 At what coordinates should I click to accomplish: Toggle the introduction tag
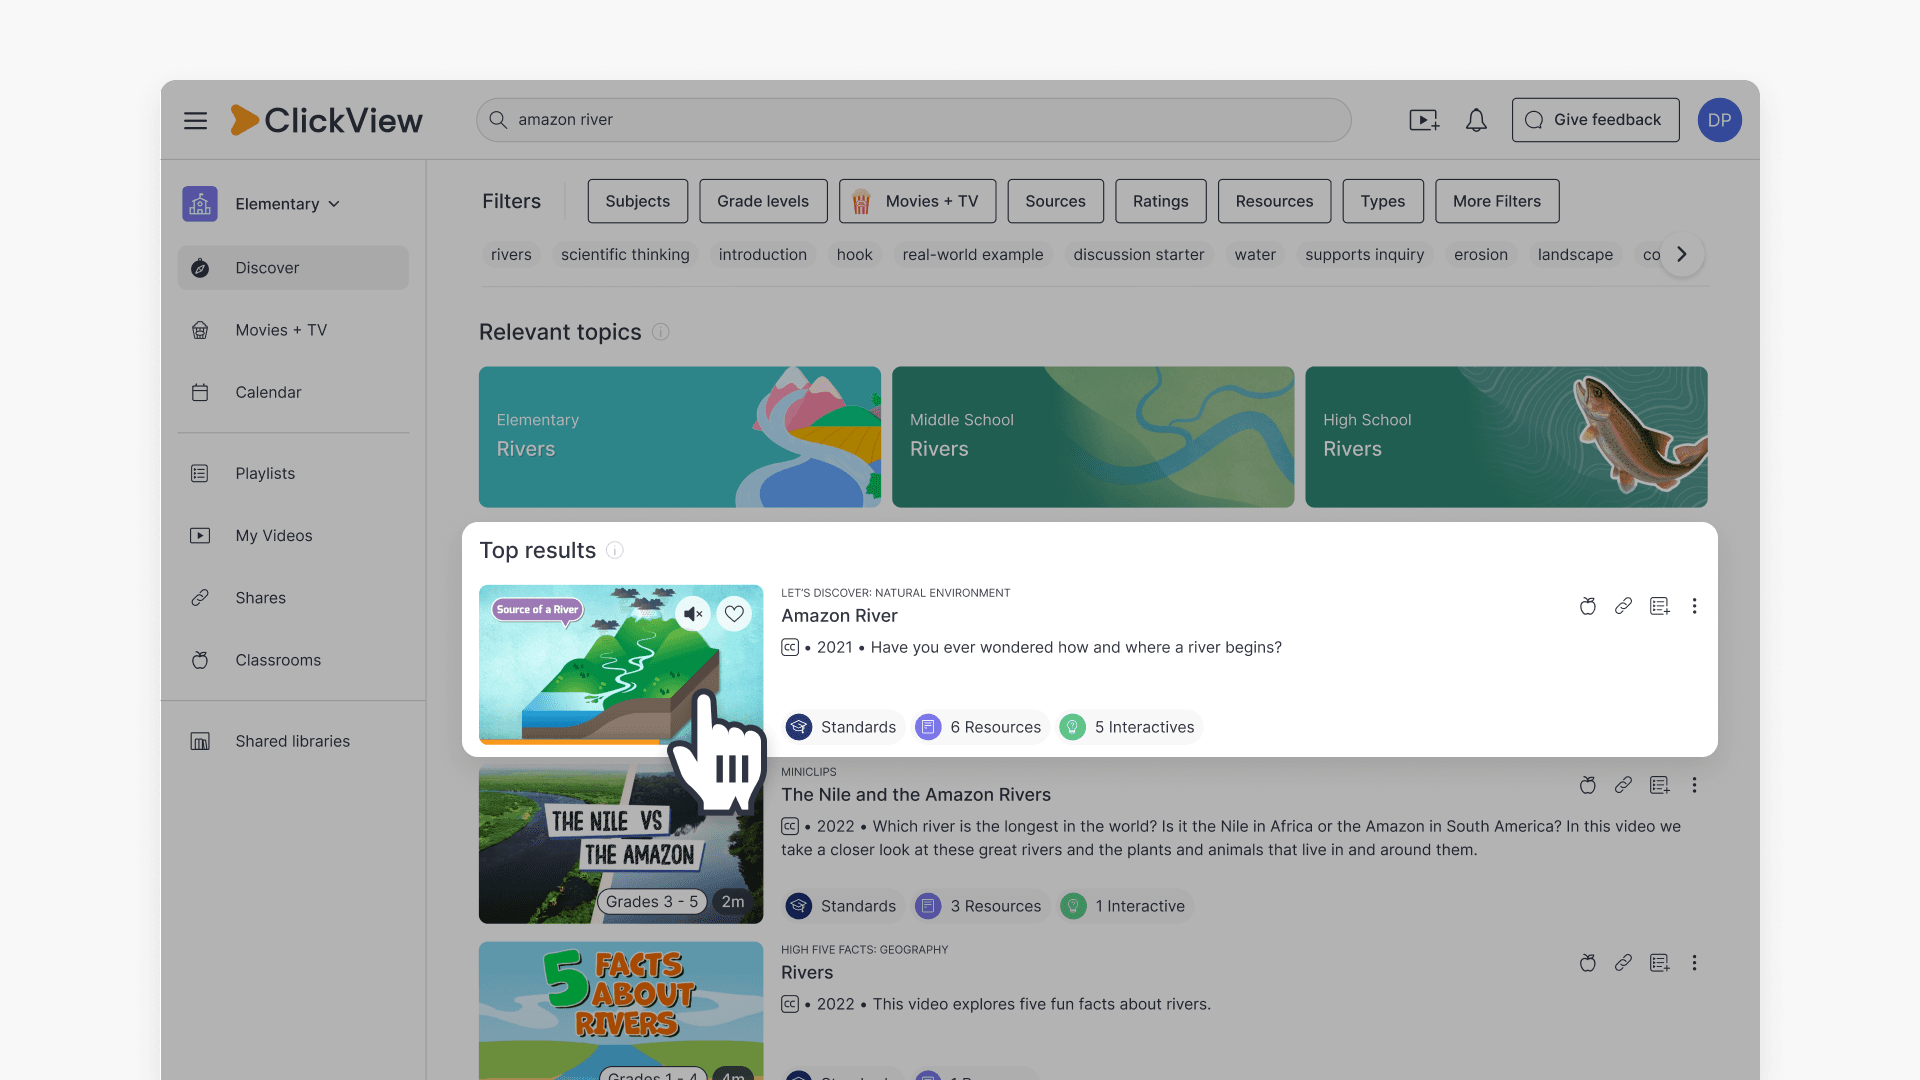click(x=762, y=255)
